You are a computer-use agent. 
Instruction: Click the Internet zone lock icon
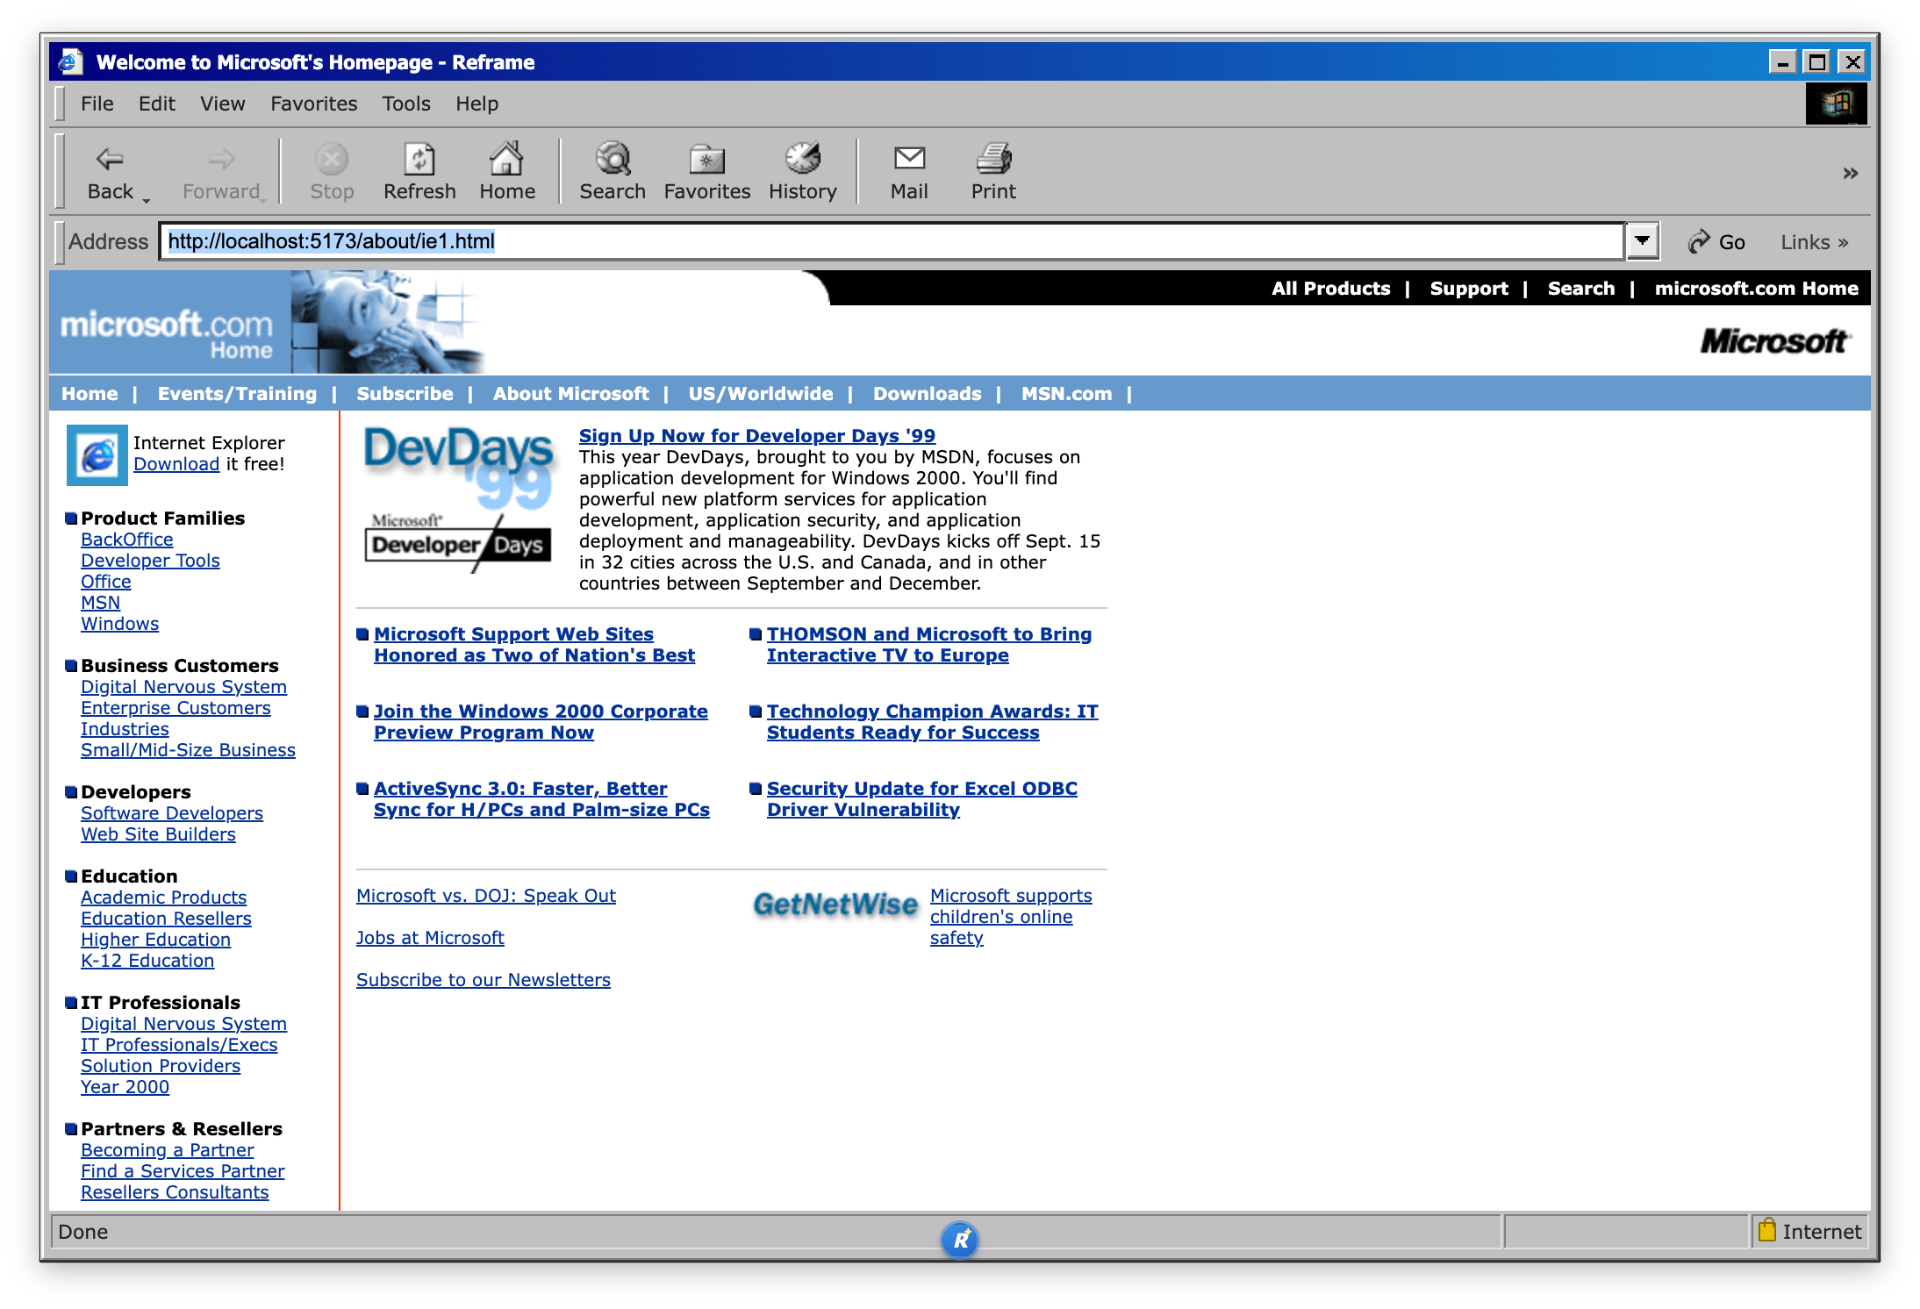pos(1767,1230)
